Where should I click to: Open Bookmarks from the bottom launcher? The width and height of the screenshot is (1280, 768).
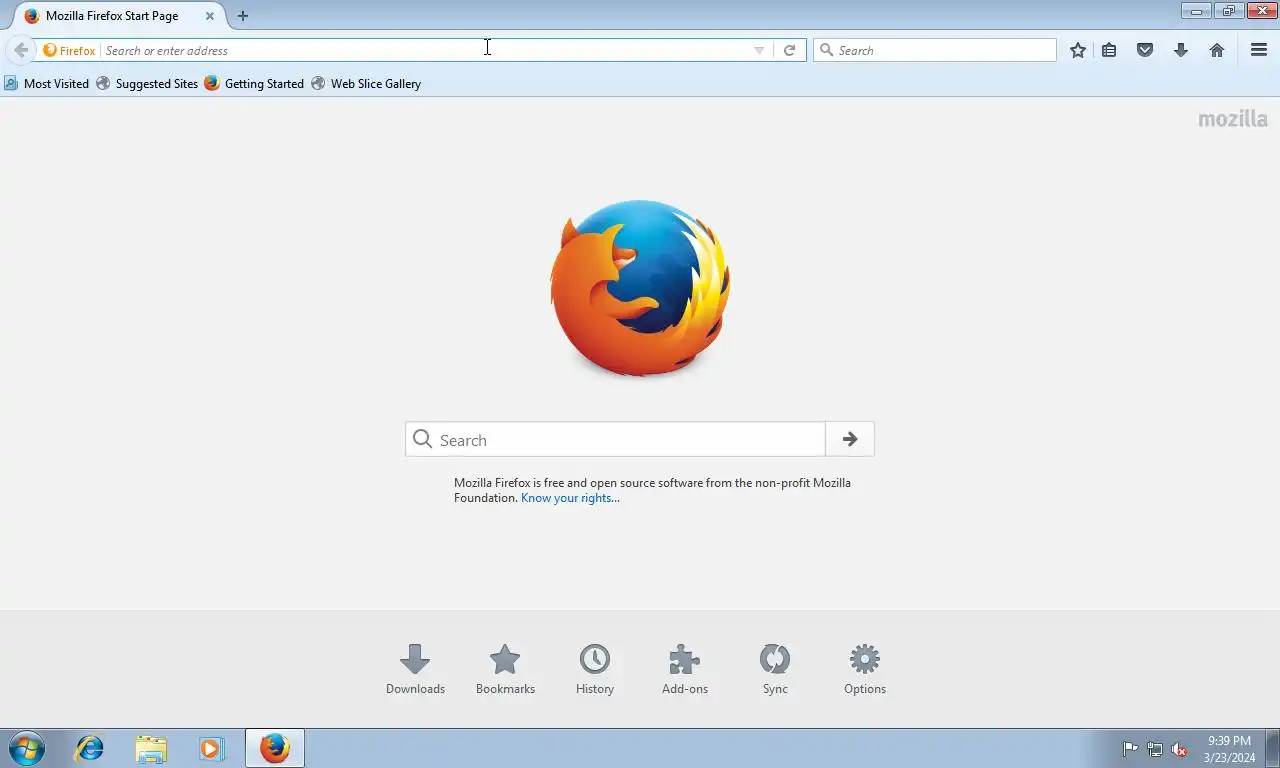[505, 669]
